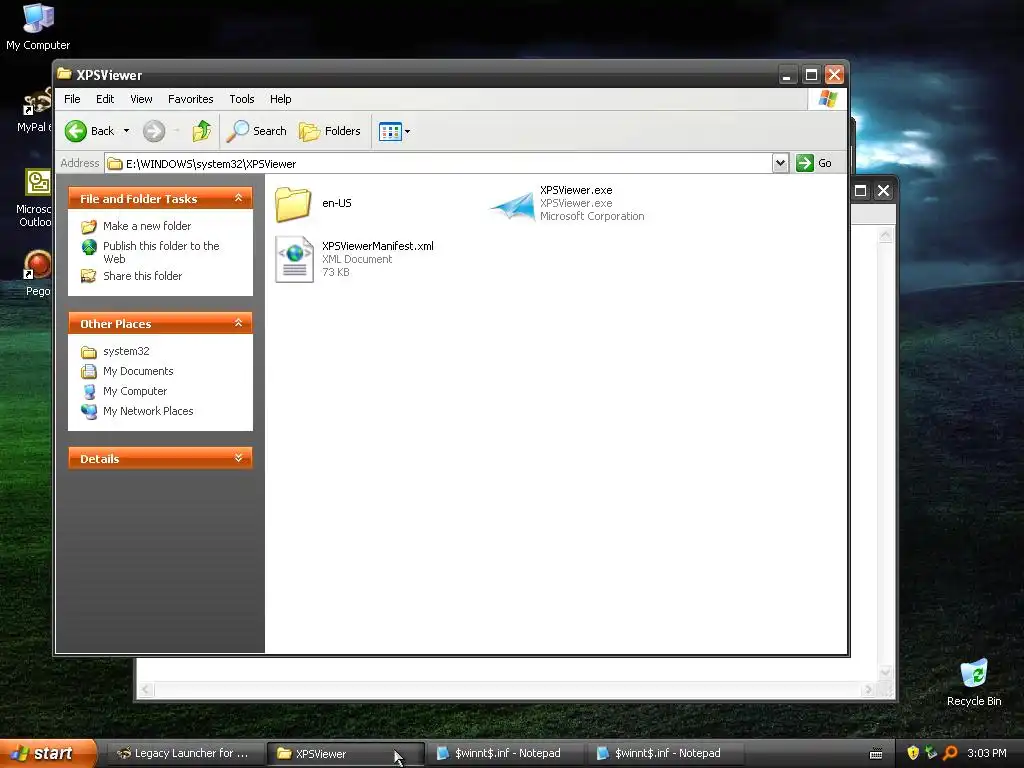Go up one folder level icon
The width and height of the screenshot is (1024, 768).
[202, 131]
